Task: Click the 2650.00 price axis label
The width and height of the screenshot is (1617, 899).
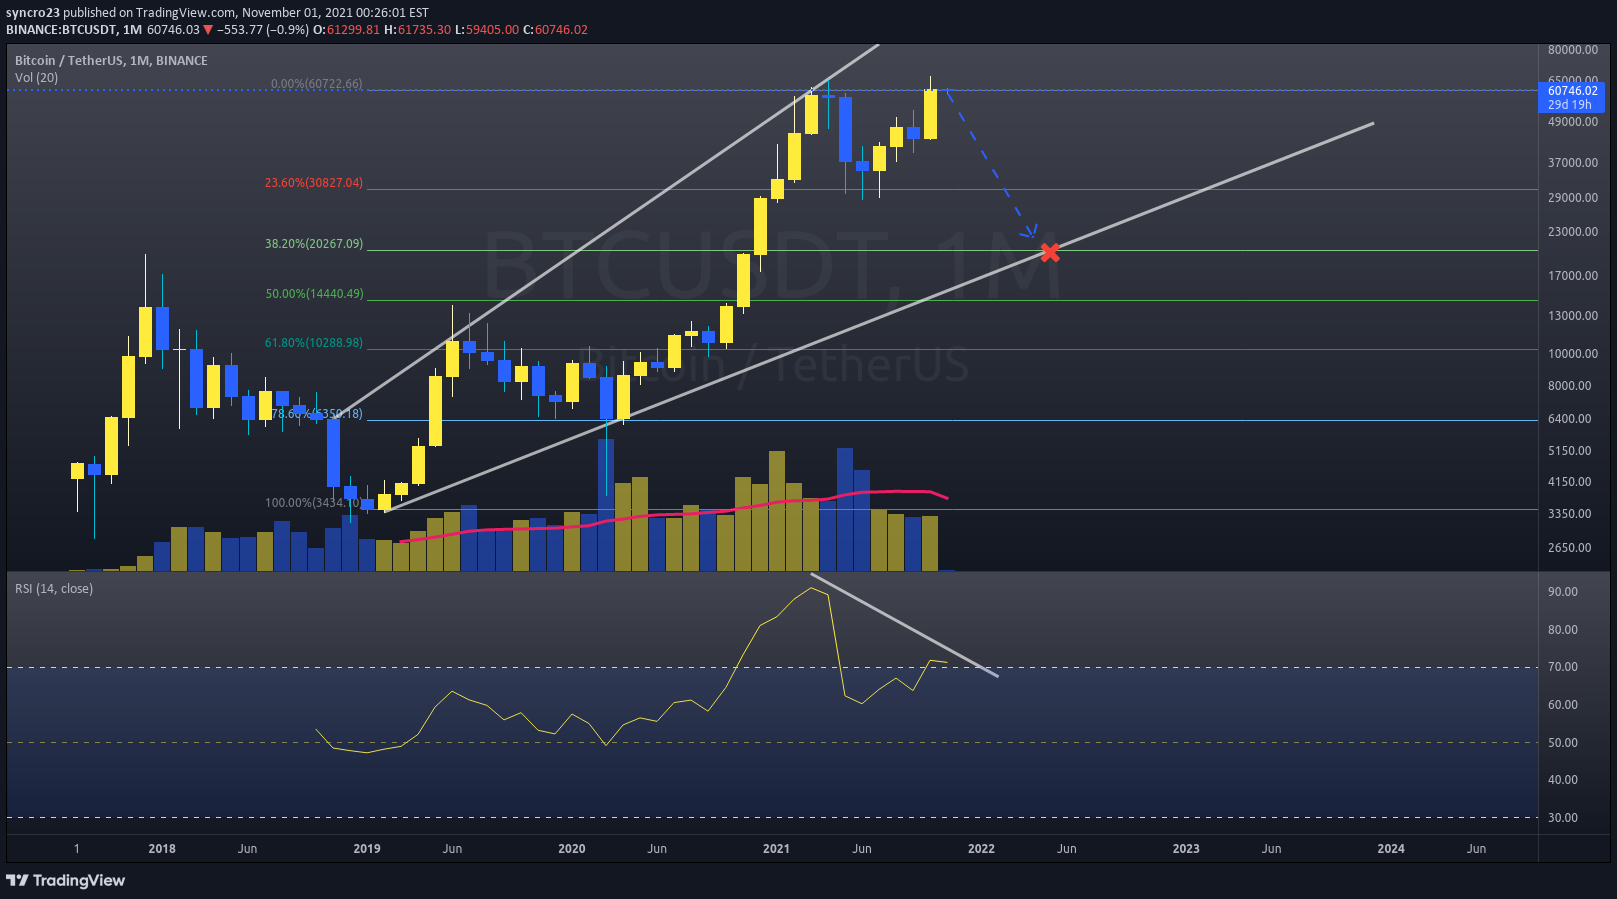Action: (1570, 548)
